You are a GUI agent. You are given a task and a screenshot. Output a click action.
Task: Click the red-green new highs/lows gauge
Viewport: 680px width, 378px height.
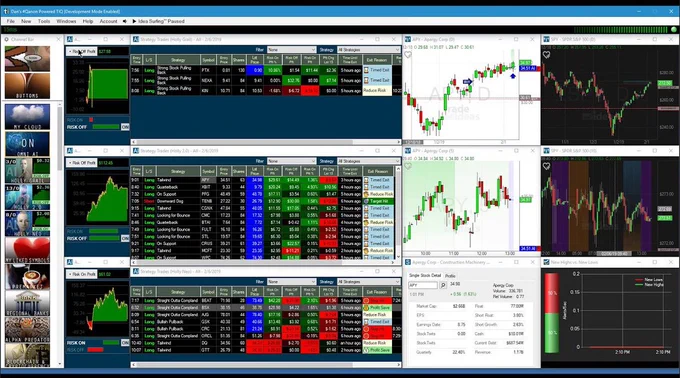[x=552, y=313]
